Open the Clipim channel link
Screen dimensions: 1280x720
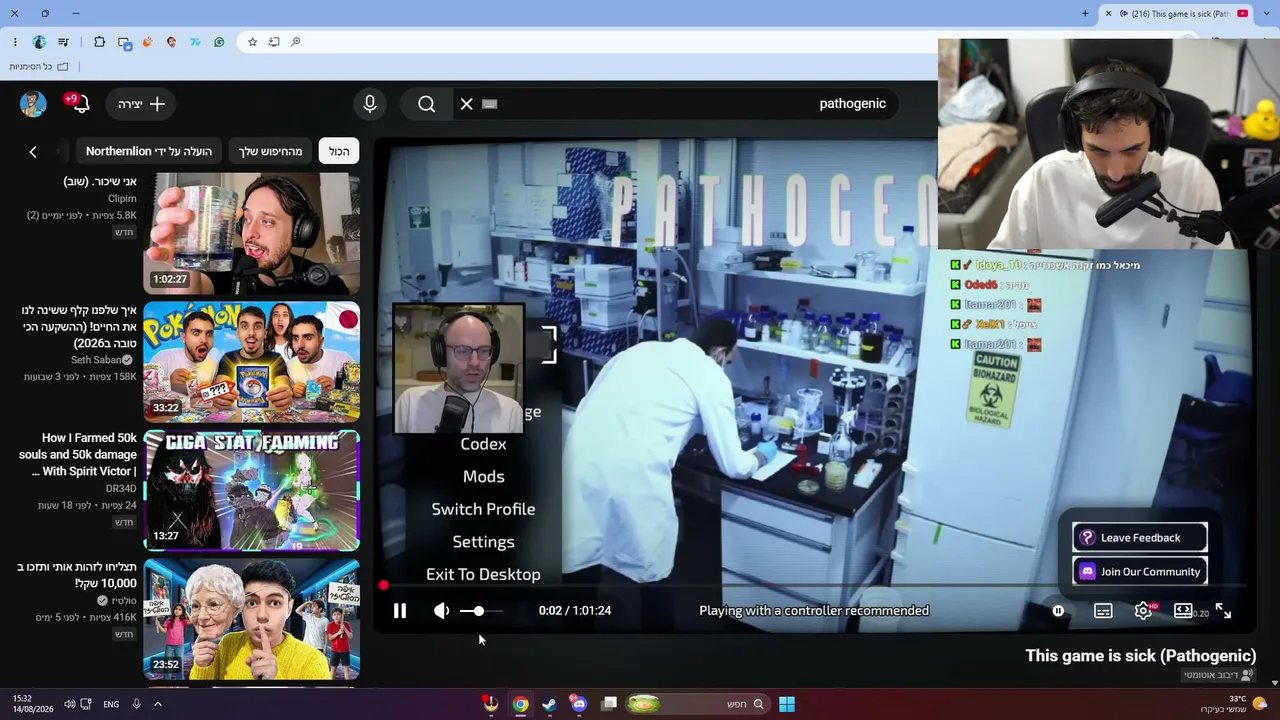point(122,199)
